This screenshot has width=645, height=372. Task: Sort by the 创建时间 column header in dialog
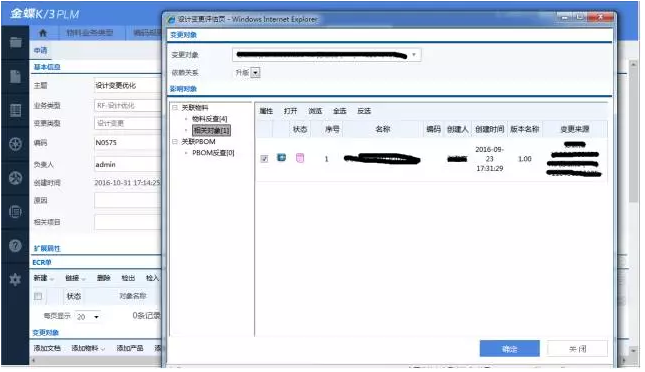490,130
